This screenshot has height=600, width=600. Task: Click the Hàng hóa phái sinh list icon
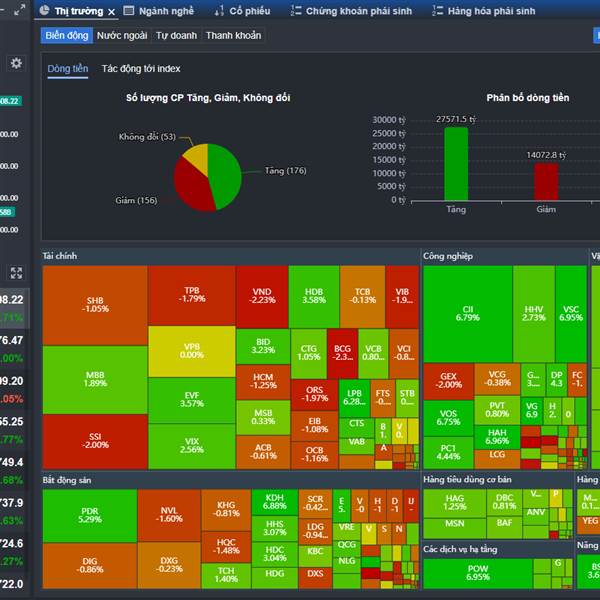pyautogui.click(x=437, y=11)
